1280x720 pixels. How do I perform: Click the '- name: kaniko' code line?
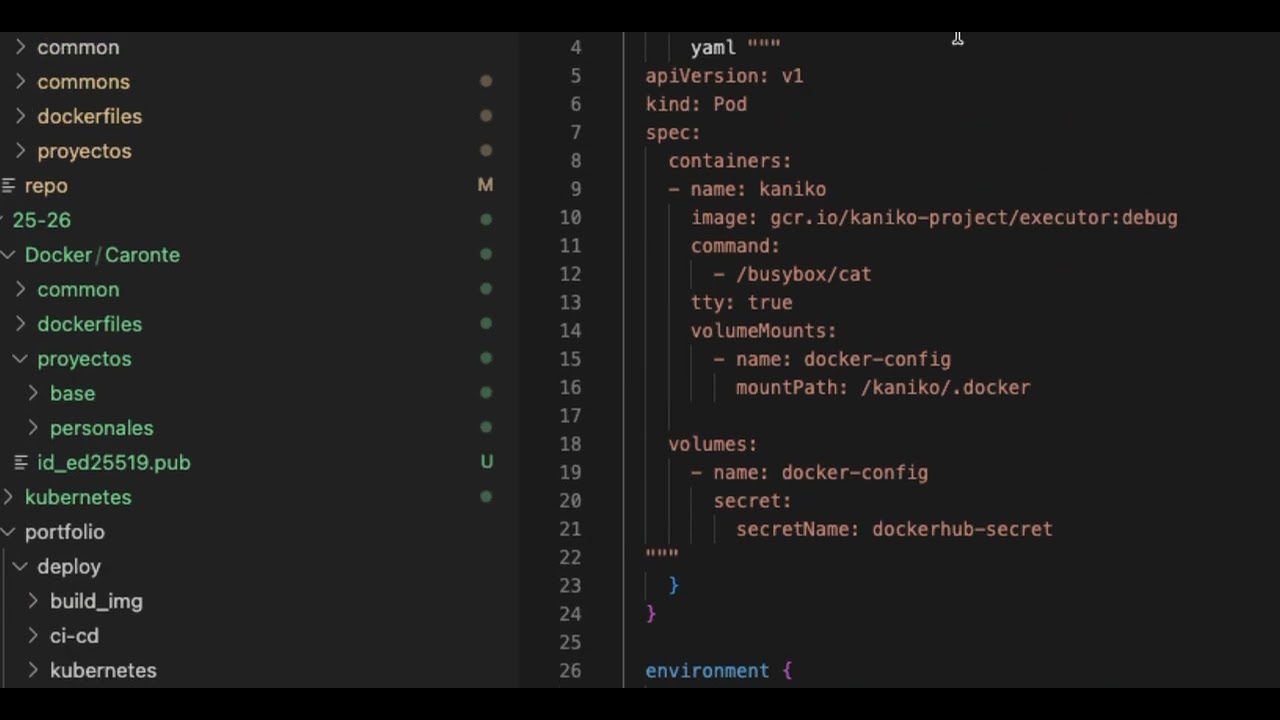[747, 189]
